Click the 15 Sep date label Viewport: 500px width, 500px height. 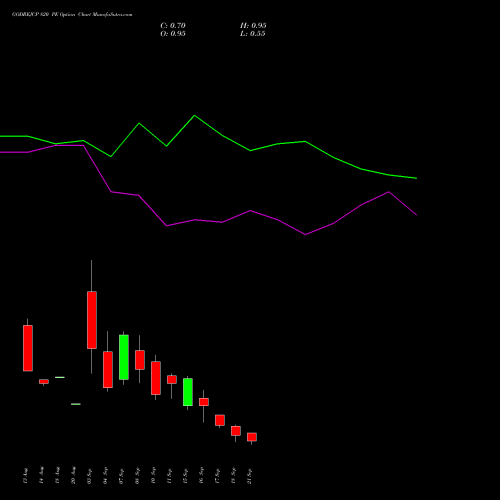pos(186,476)
